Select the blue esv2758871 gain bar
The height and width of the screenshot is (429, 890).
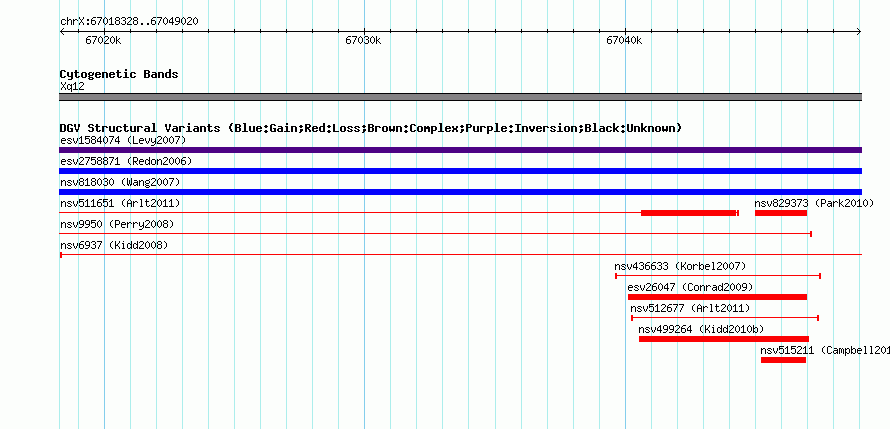point(460,171)
